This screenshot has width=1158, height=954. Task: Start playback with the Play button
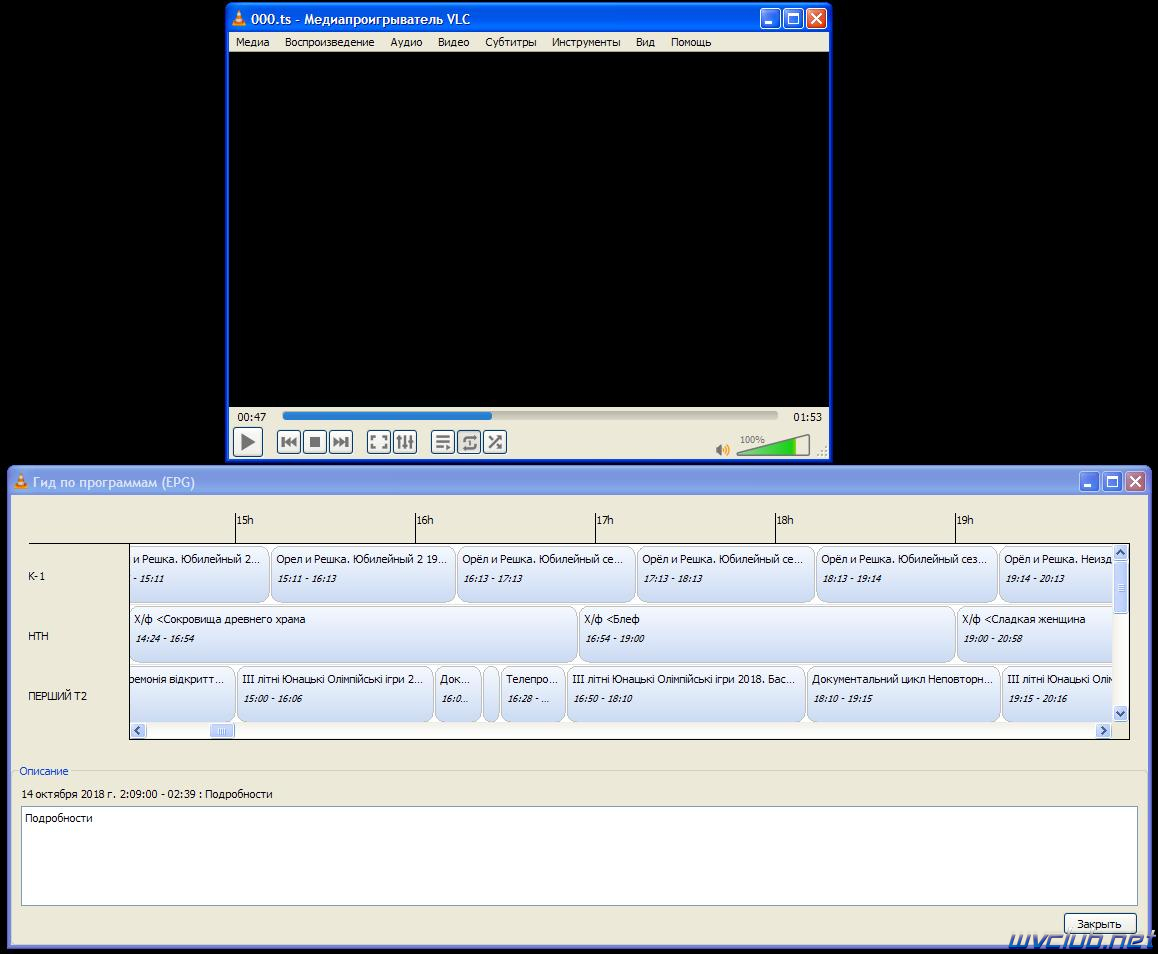(x=247, y=442)
